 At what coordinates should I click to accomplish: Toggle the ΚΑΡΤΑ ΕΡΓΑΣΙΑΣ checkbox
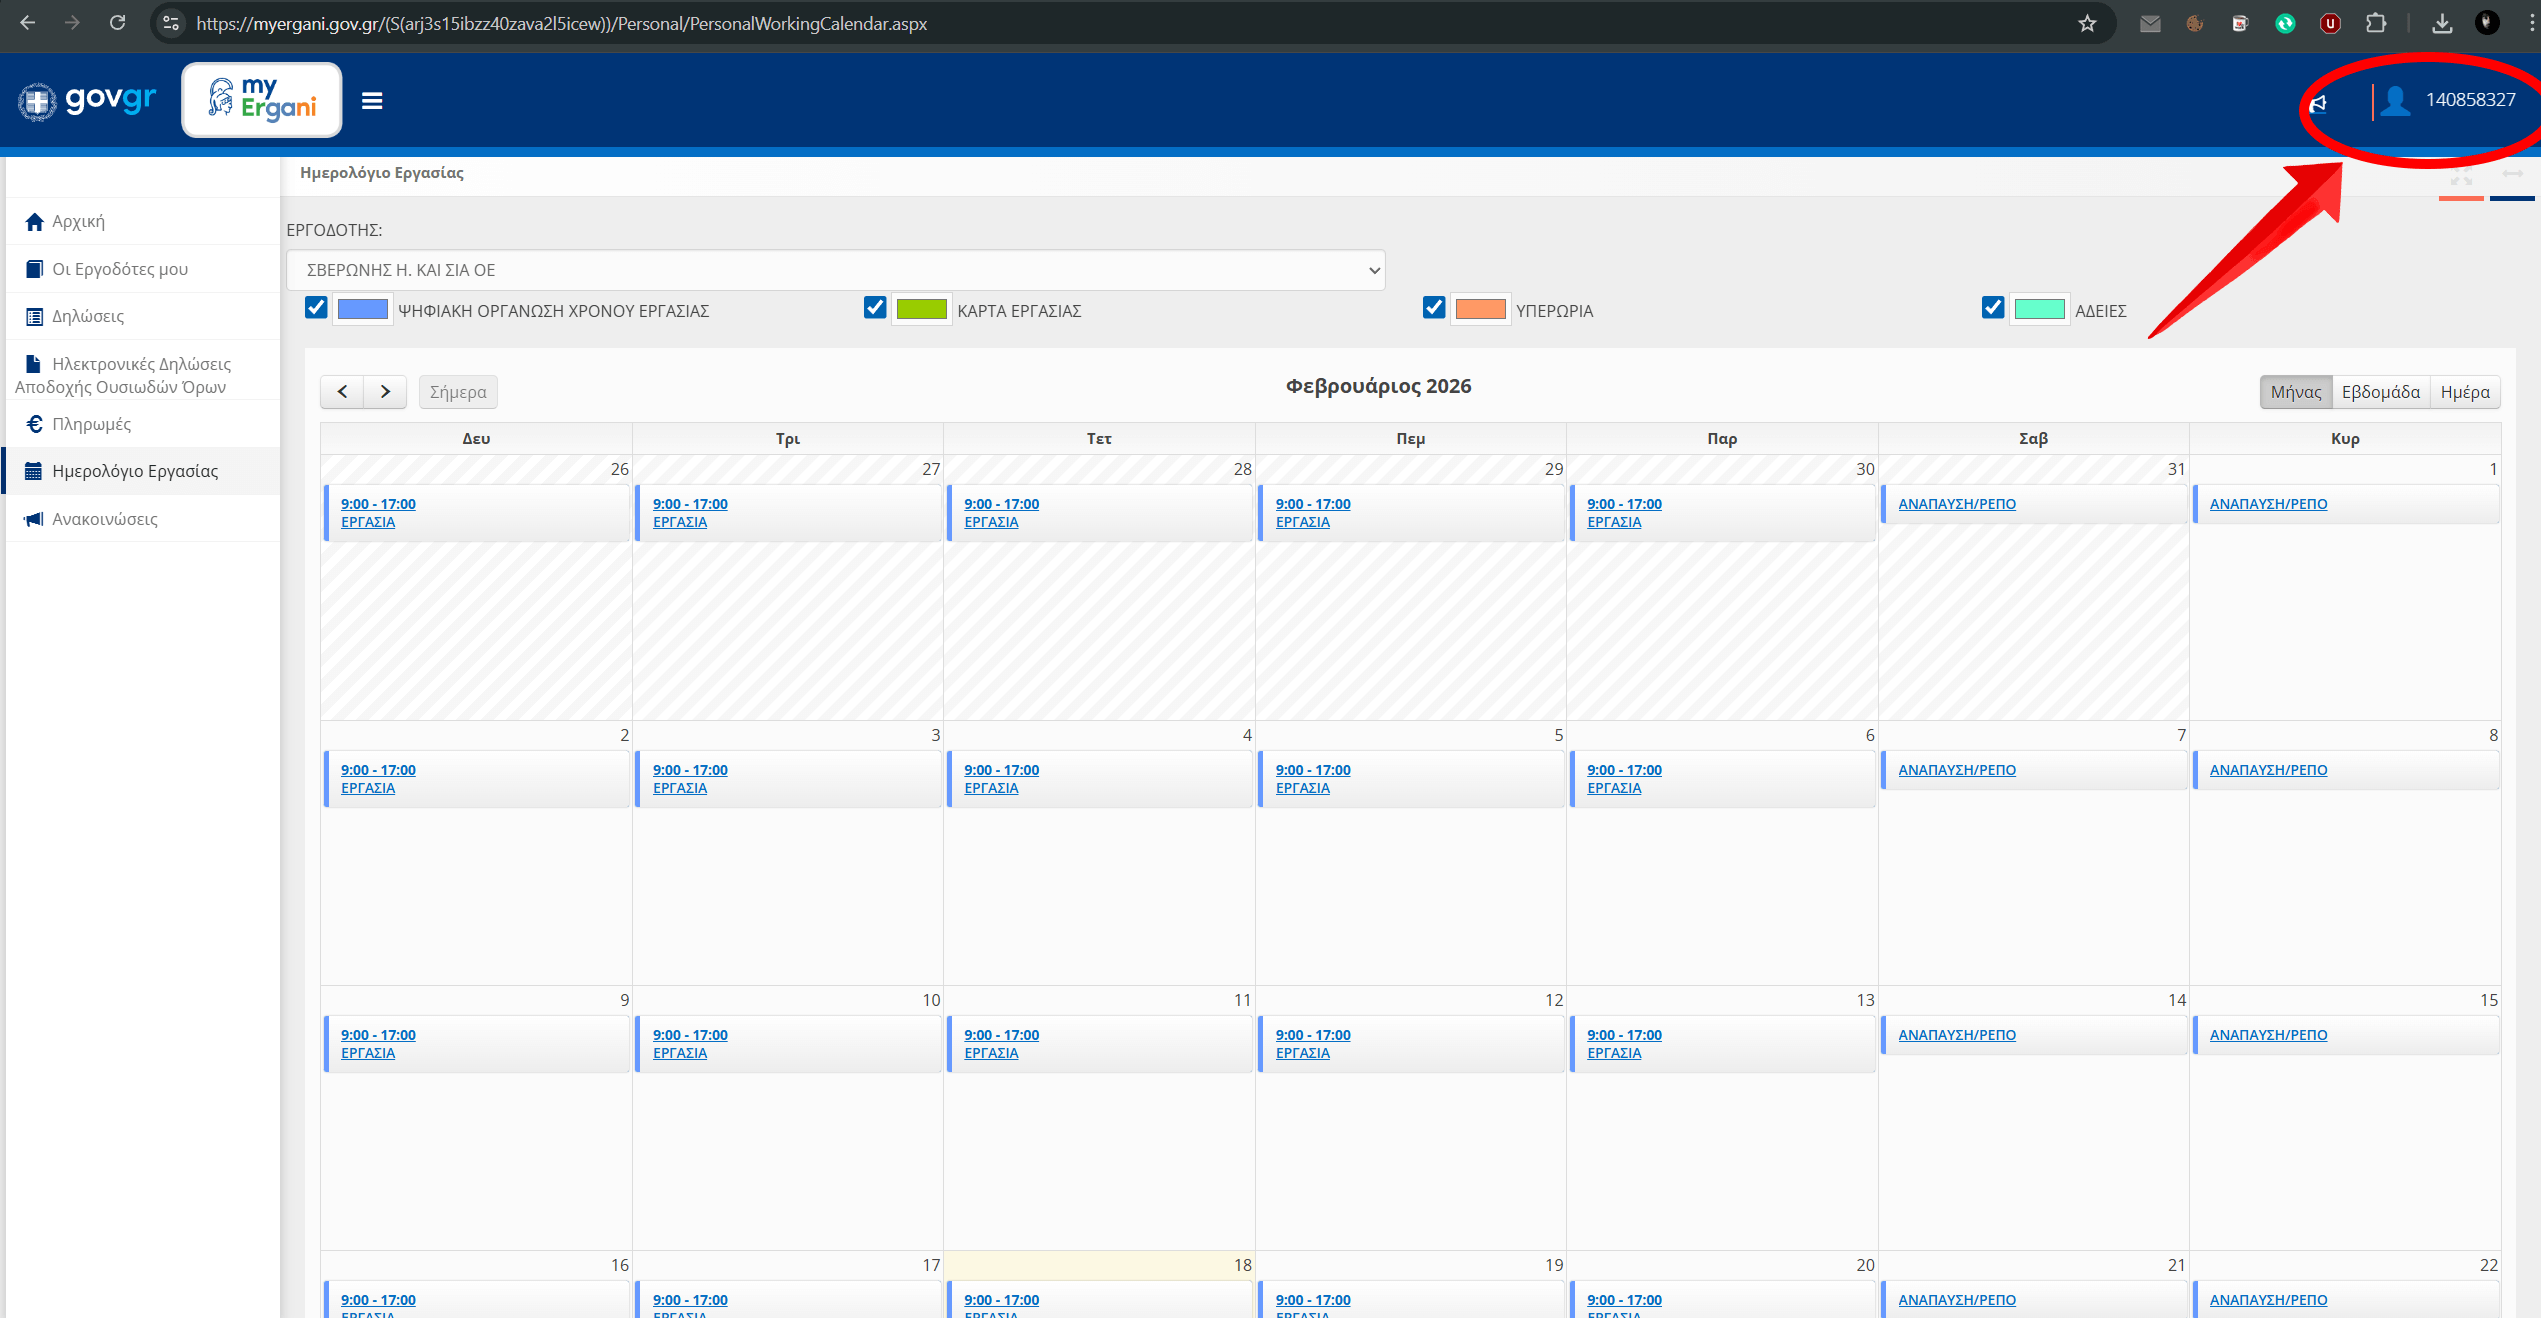(875, 308)
